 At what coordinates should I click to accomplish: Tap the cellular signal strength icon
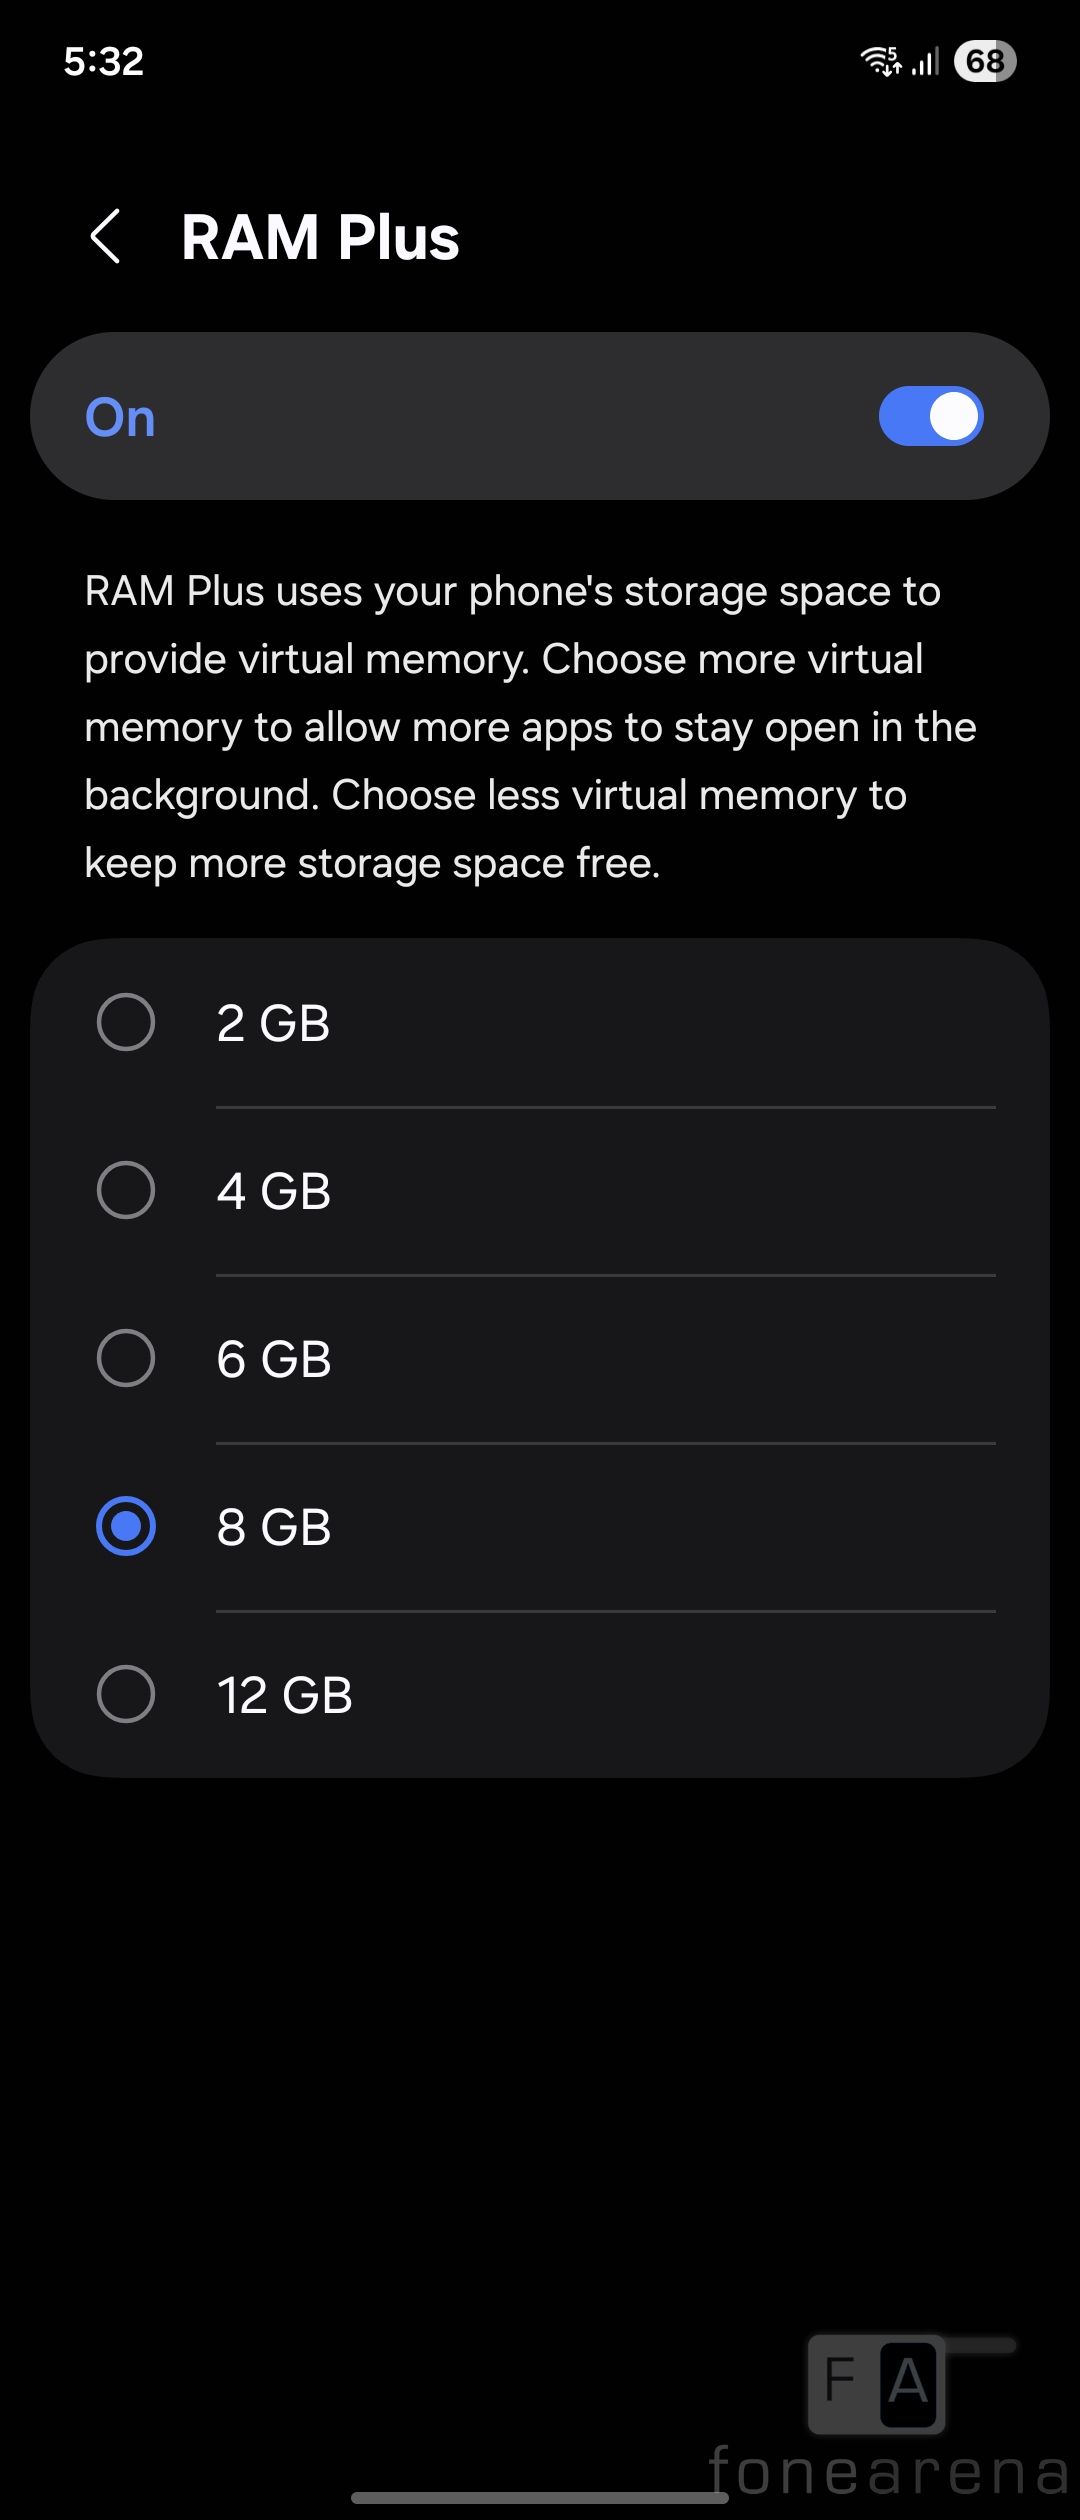[926, 62]
